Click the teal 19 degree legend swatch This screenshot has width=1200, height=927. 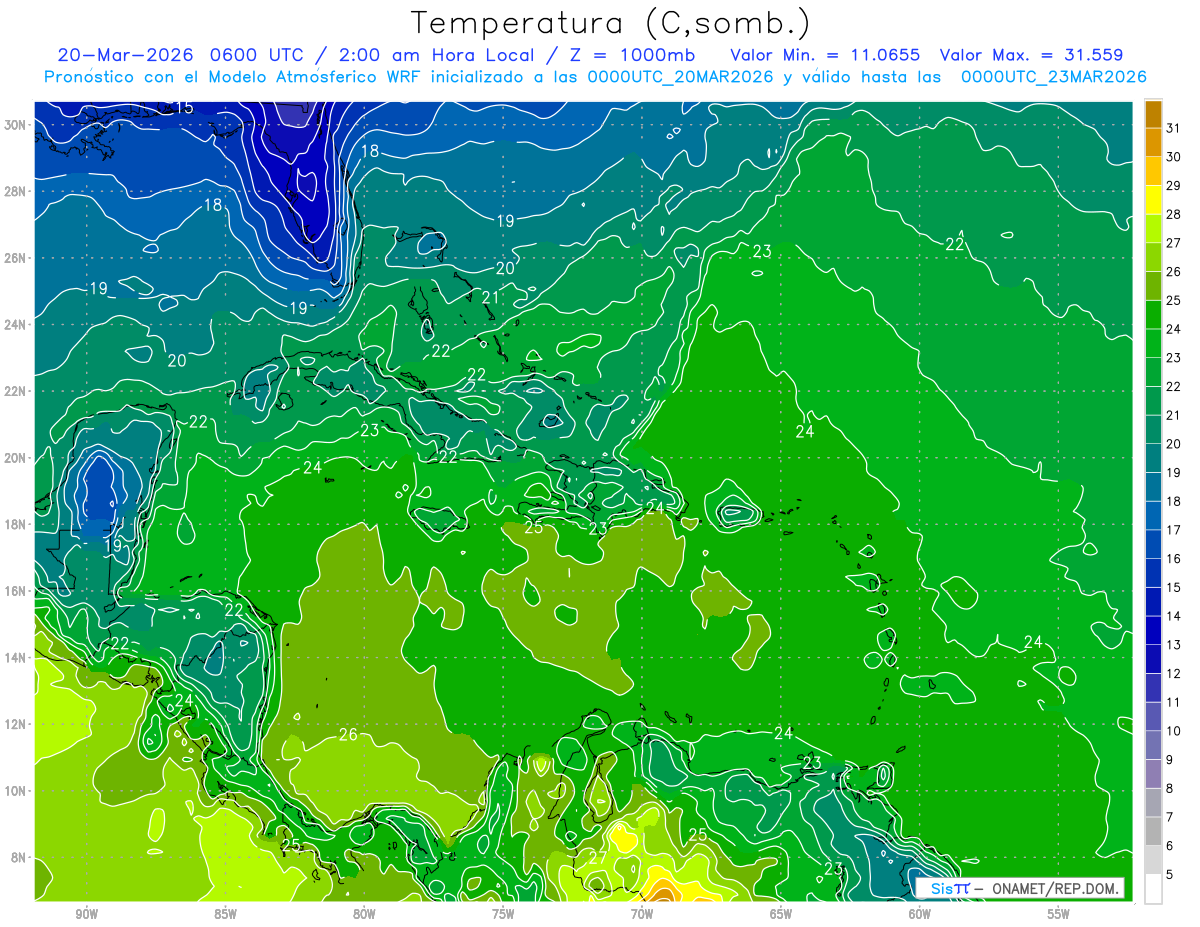pyautogui.click(x=1153, y=459)
